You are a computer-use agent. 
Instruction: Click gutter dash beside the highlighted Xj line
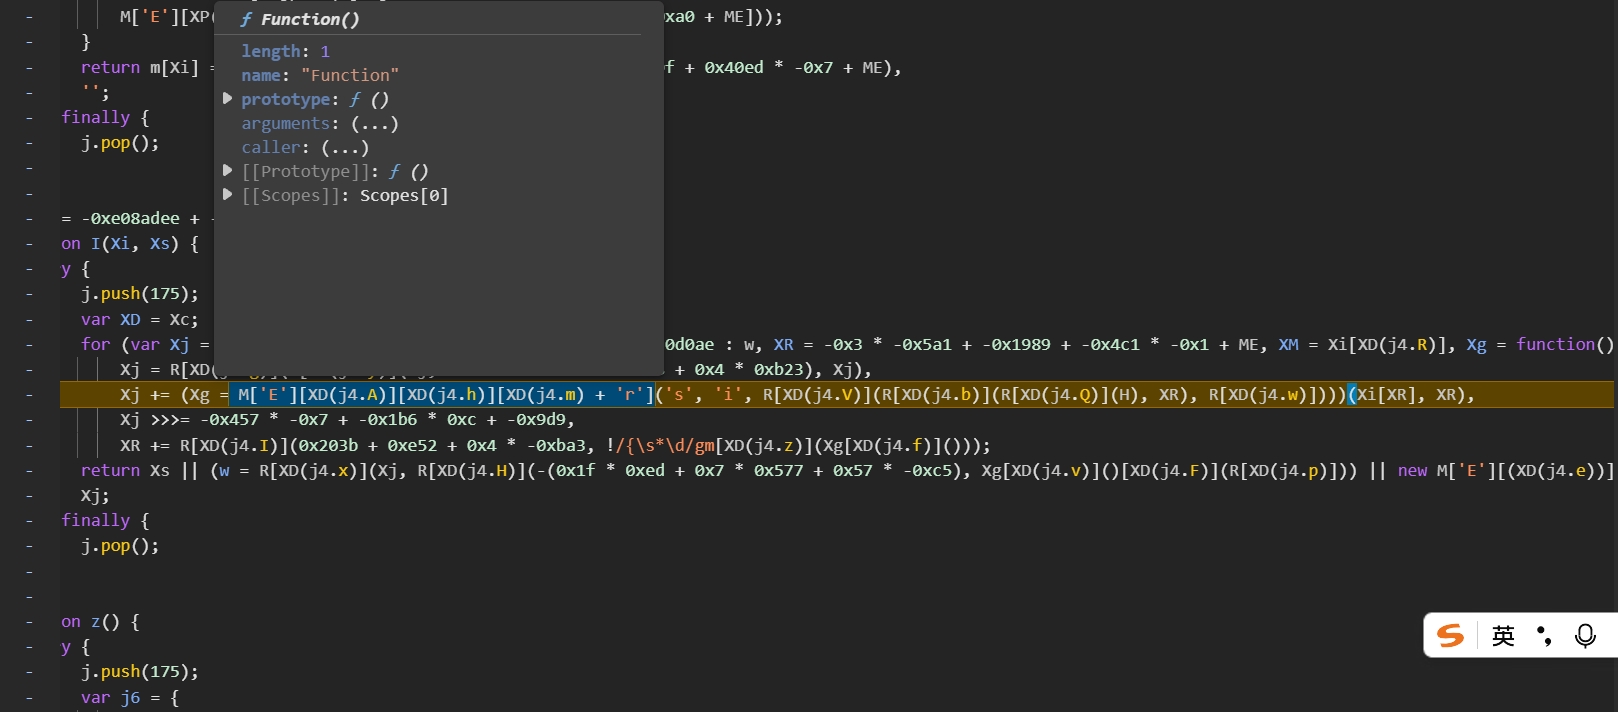tap(29, 395)
